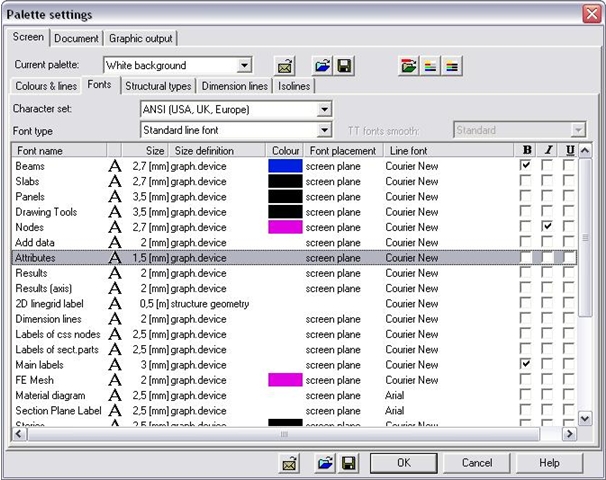Click the font 'A' icon for Main labels
The width and height of the screenshot is (606, 480).
114,365
